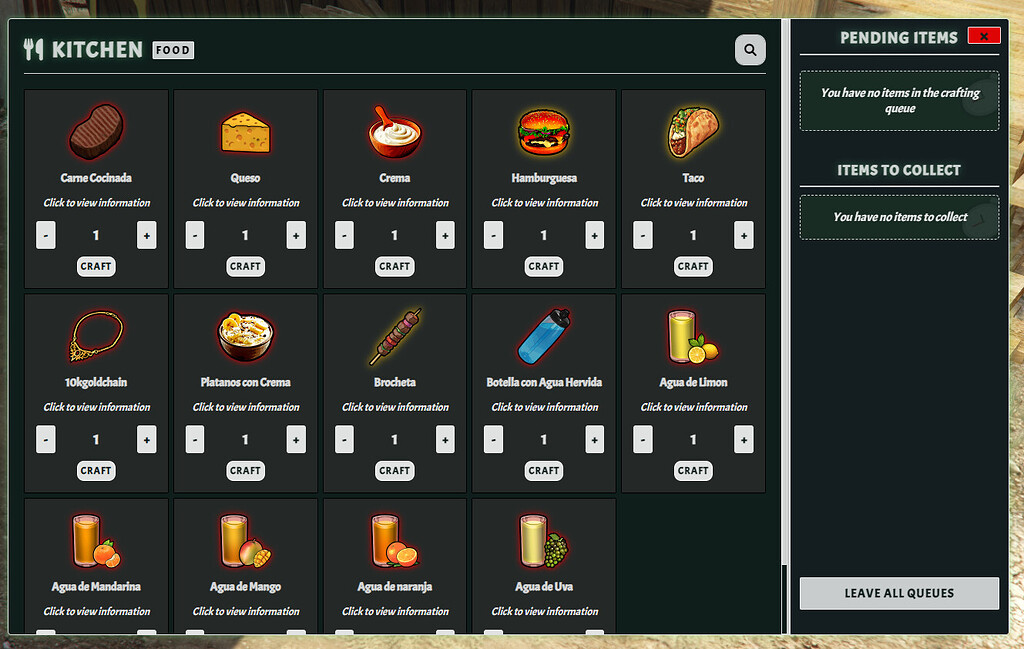Select the Hamburguesa food icon
Viewport: 1024px width, 649px height.
pos(543,131)
